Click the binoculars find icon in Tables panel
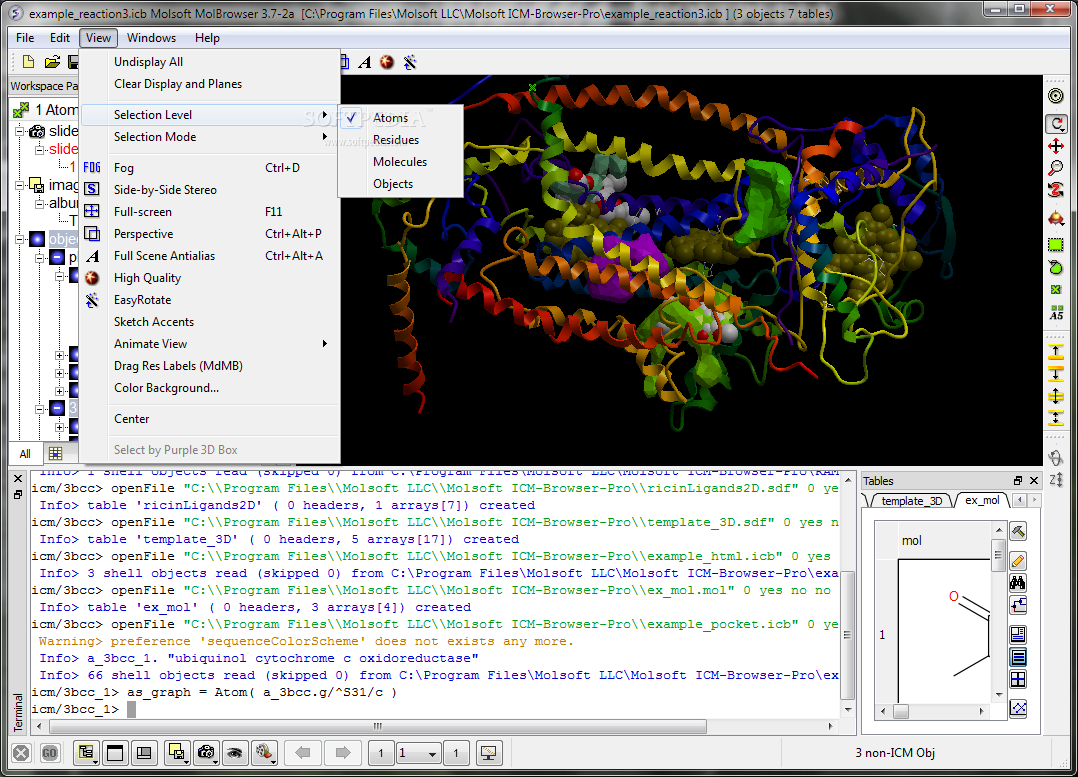This screenshot has width=1078, height=777. pyautogui.click(x=1018, y=583)
